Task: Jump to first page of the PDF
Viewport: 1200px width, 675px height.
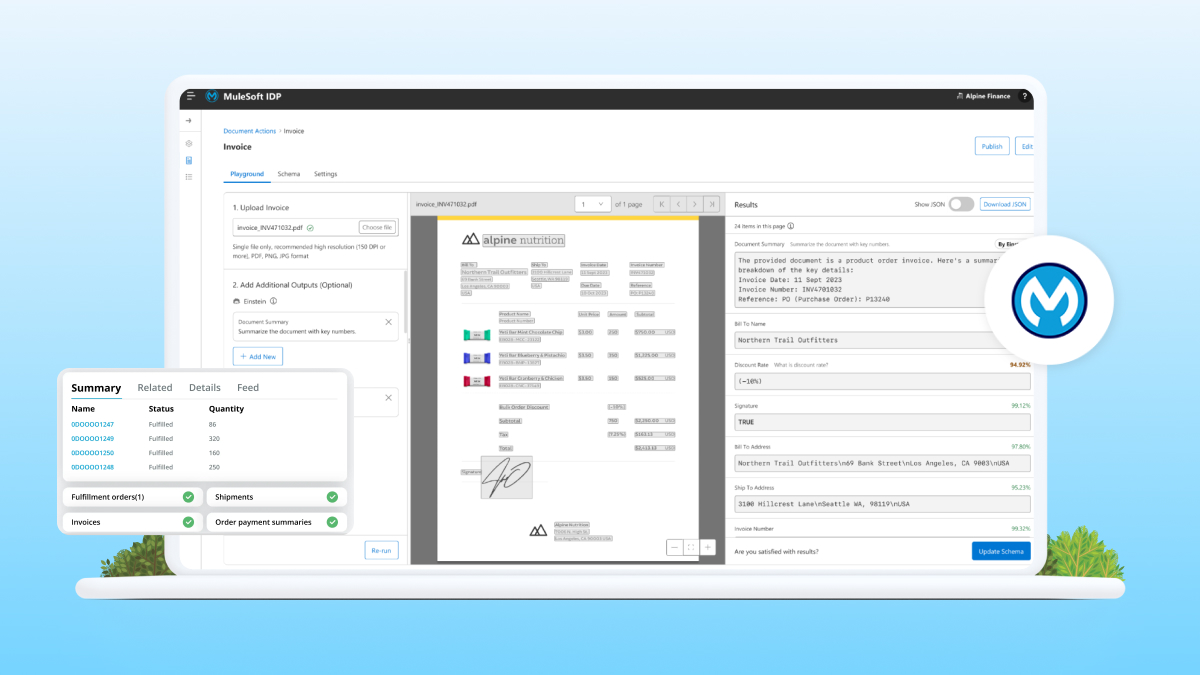Action: click(662, 204)
